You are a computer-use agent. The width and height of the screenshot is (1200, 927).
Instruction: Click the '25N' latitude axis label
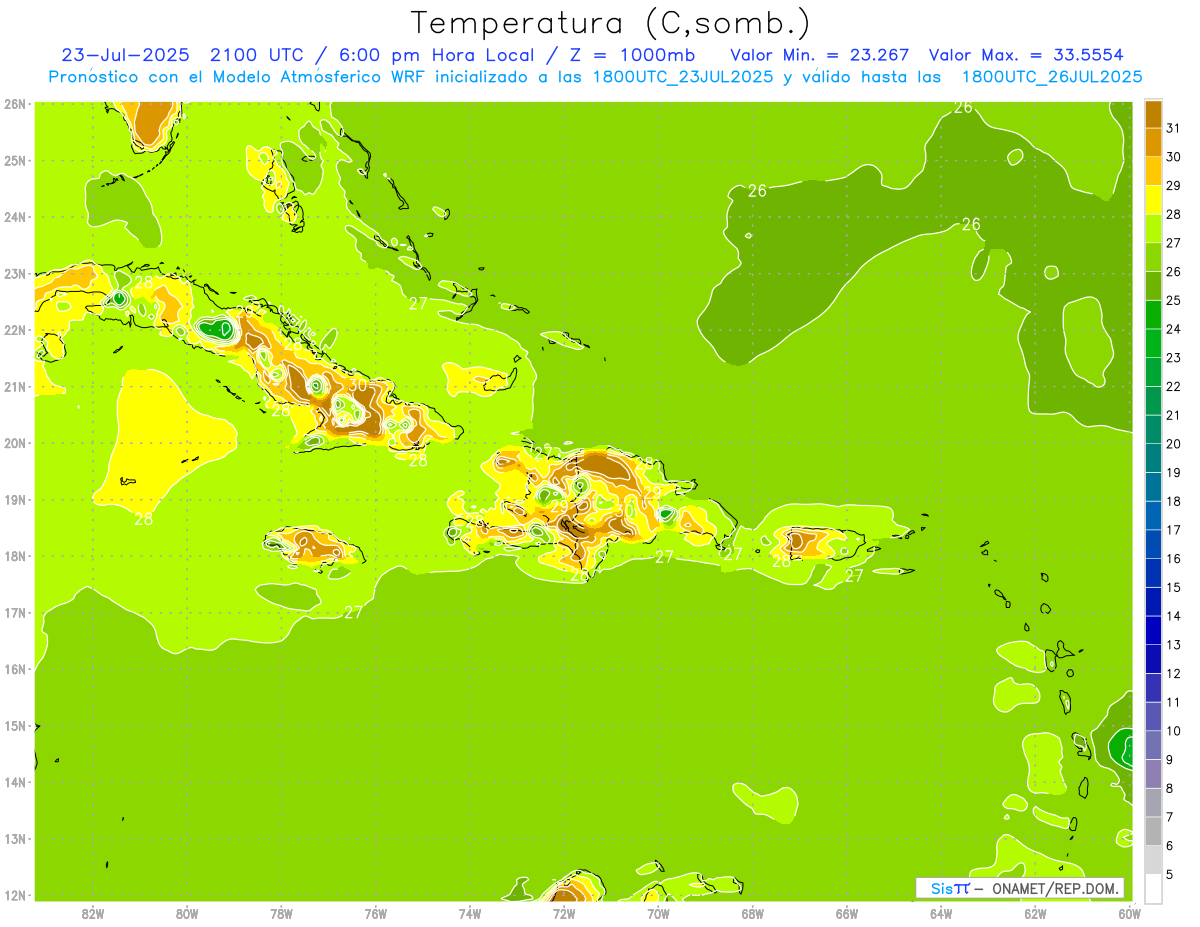pos(15,160)
